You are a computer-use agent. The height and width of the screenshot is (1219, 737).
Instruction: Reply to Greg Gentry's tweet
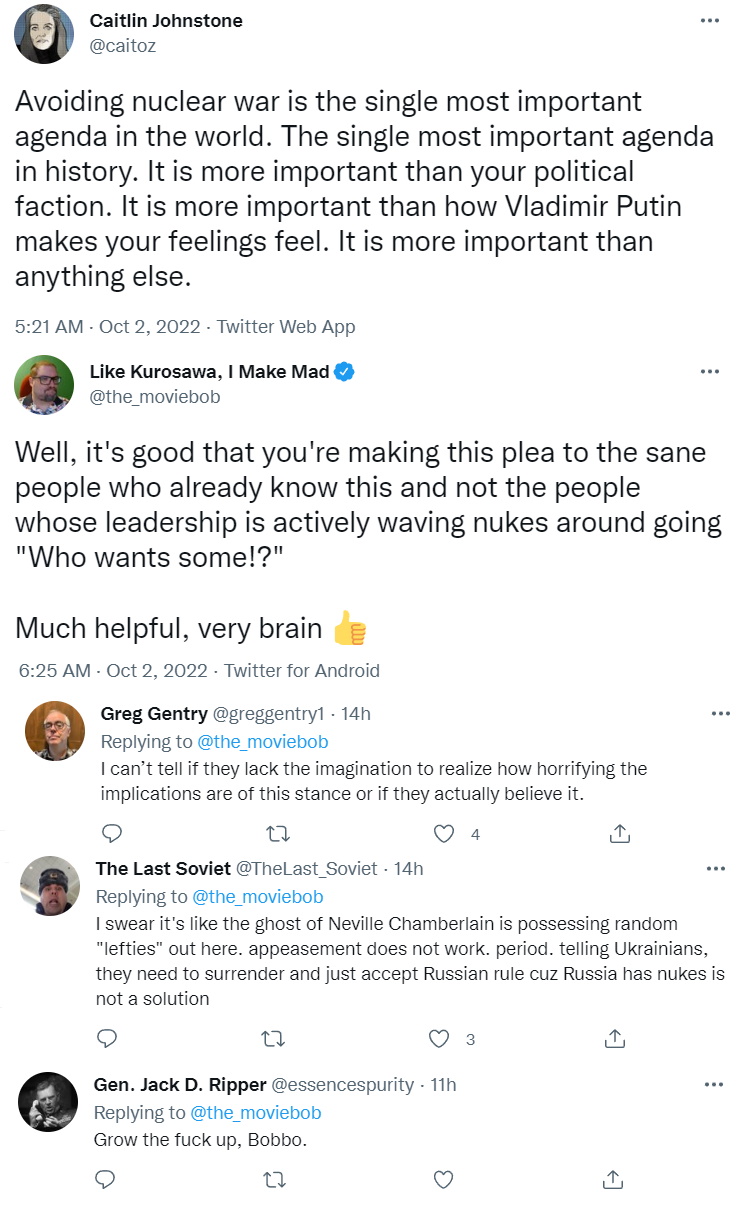point(112,833)
